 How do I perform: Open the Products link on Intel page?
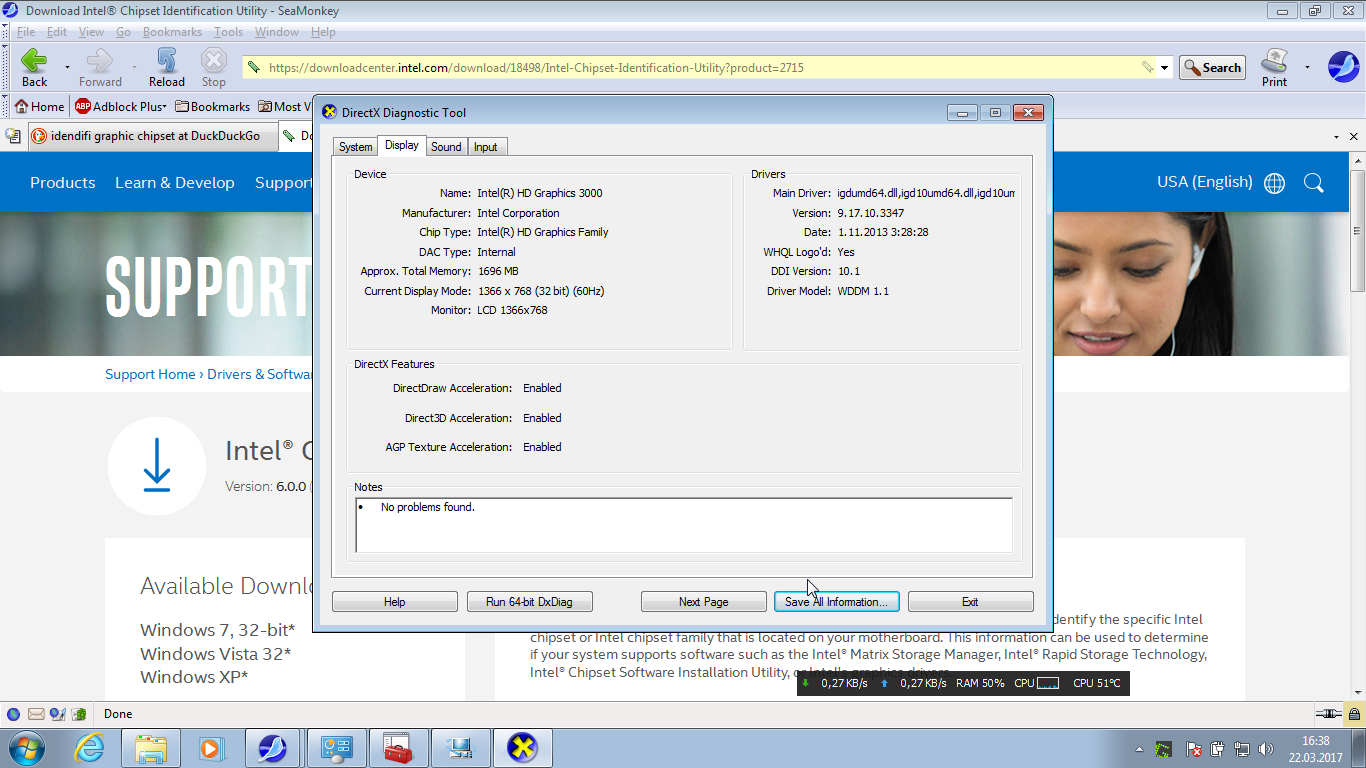63,183
